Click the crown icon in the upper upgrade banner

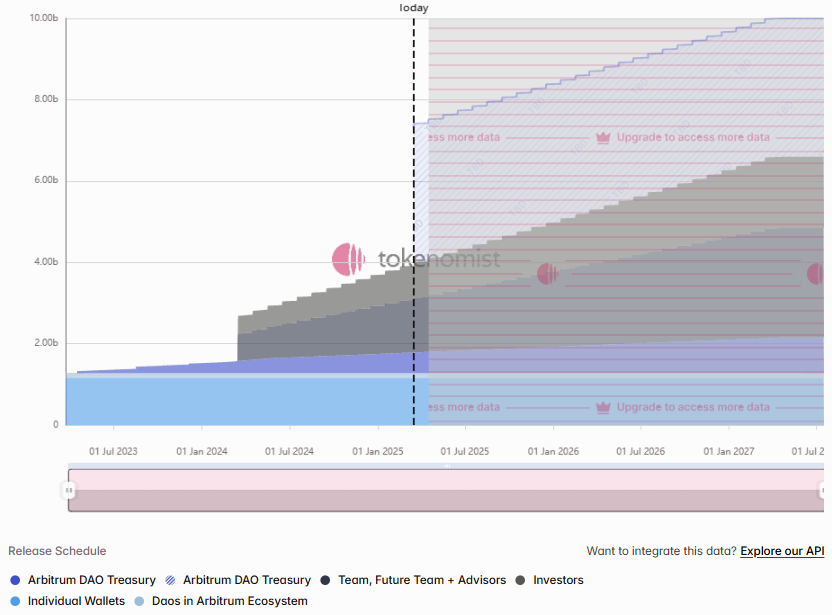(x=603, y=137)
